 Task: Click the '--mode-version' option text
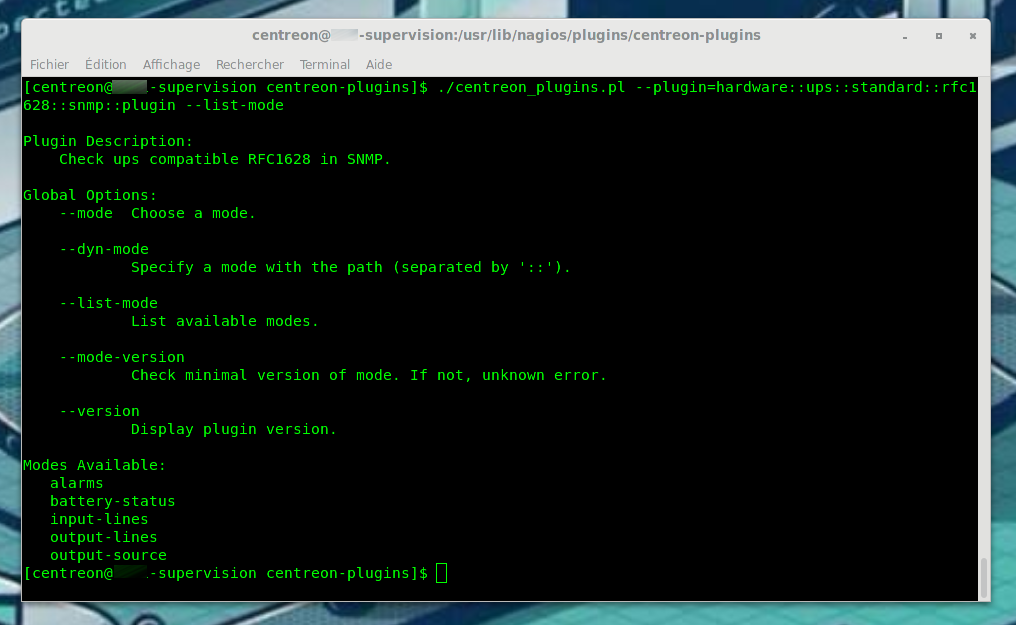tap(122, 357)
